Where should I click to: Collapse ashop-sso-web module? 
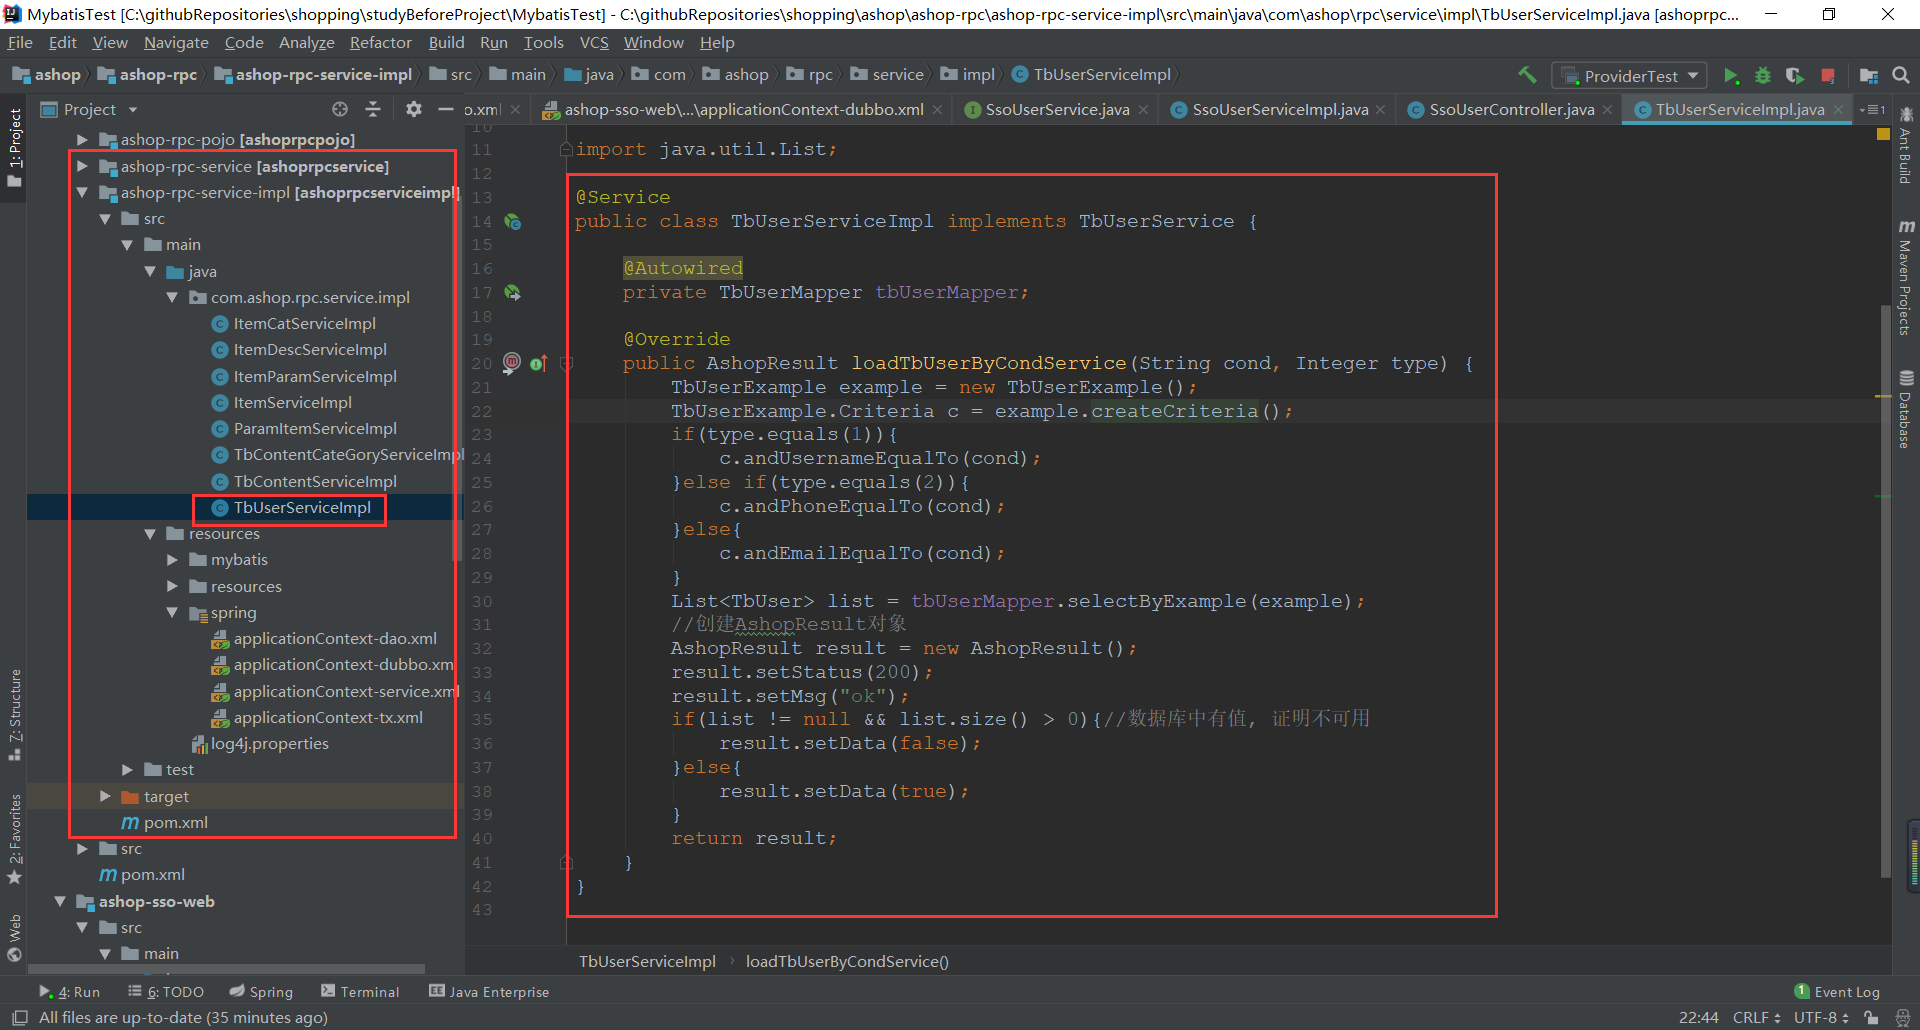[x=60, y=901]
